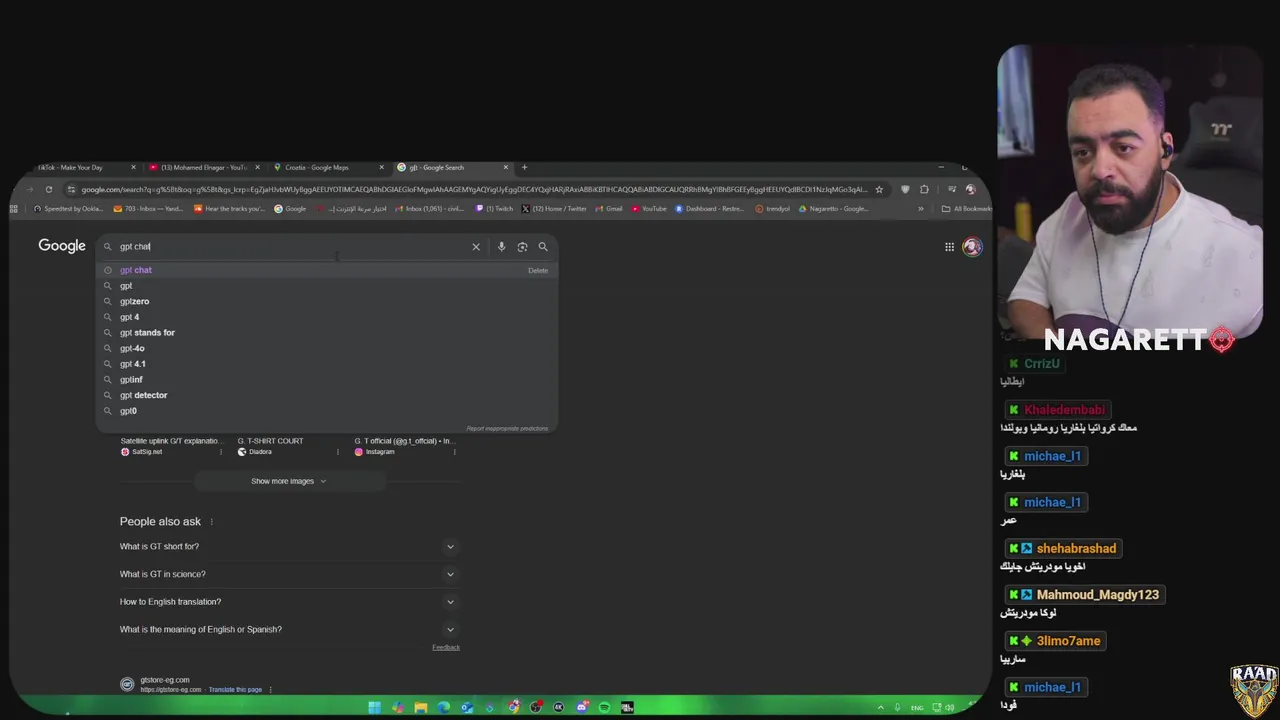
Task: Select the 'gpt 4' suggestion
Action: pyautogui.click(x=326, y=317)
